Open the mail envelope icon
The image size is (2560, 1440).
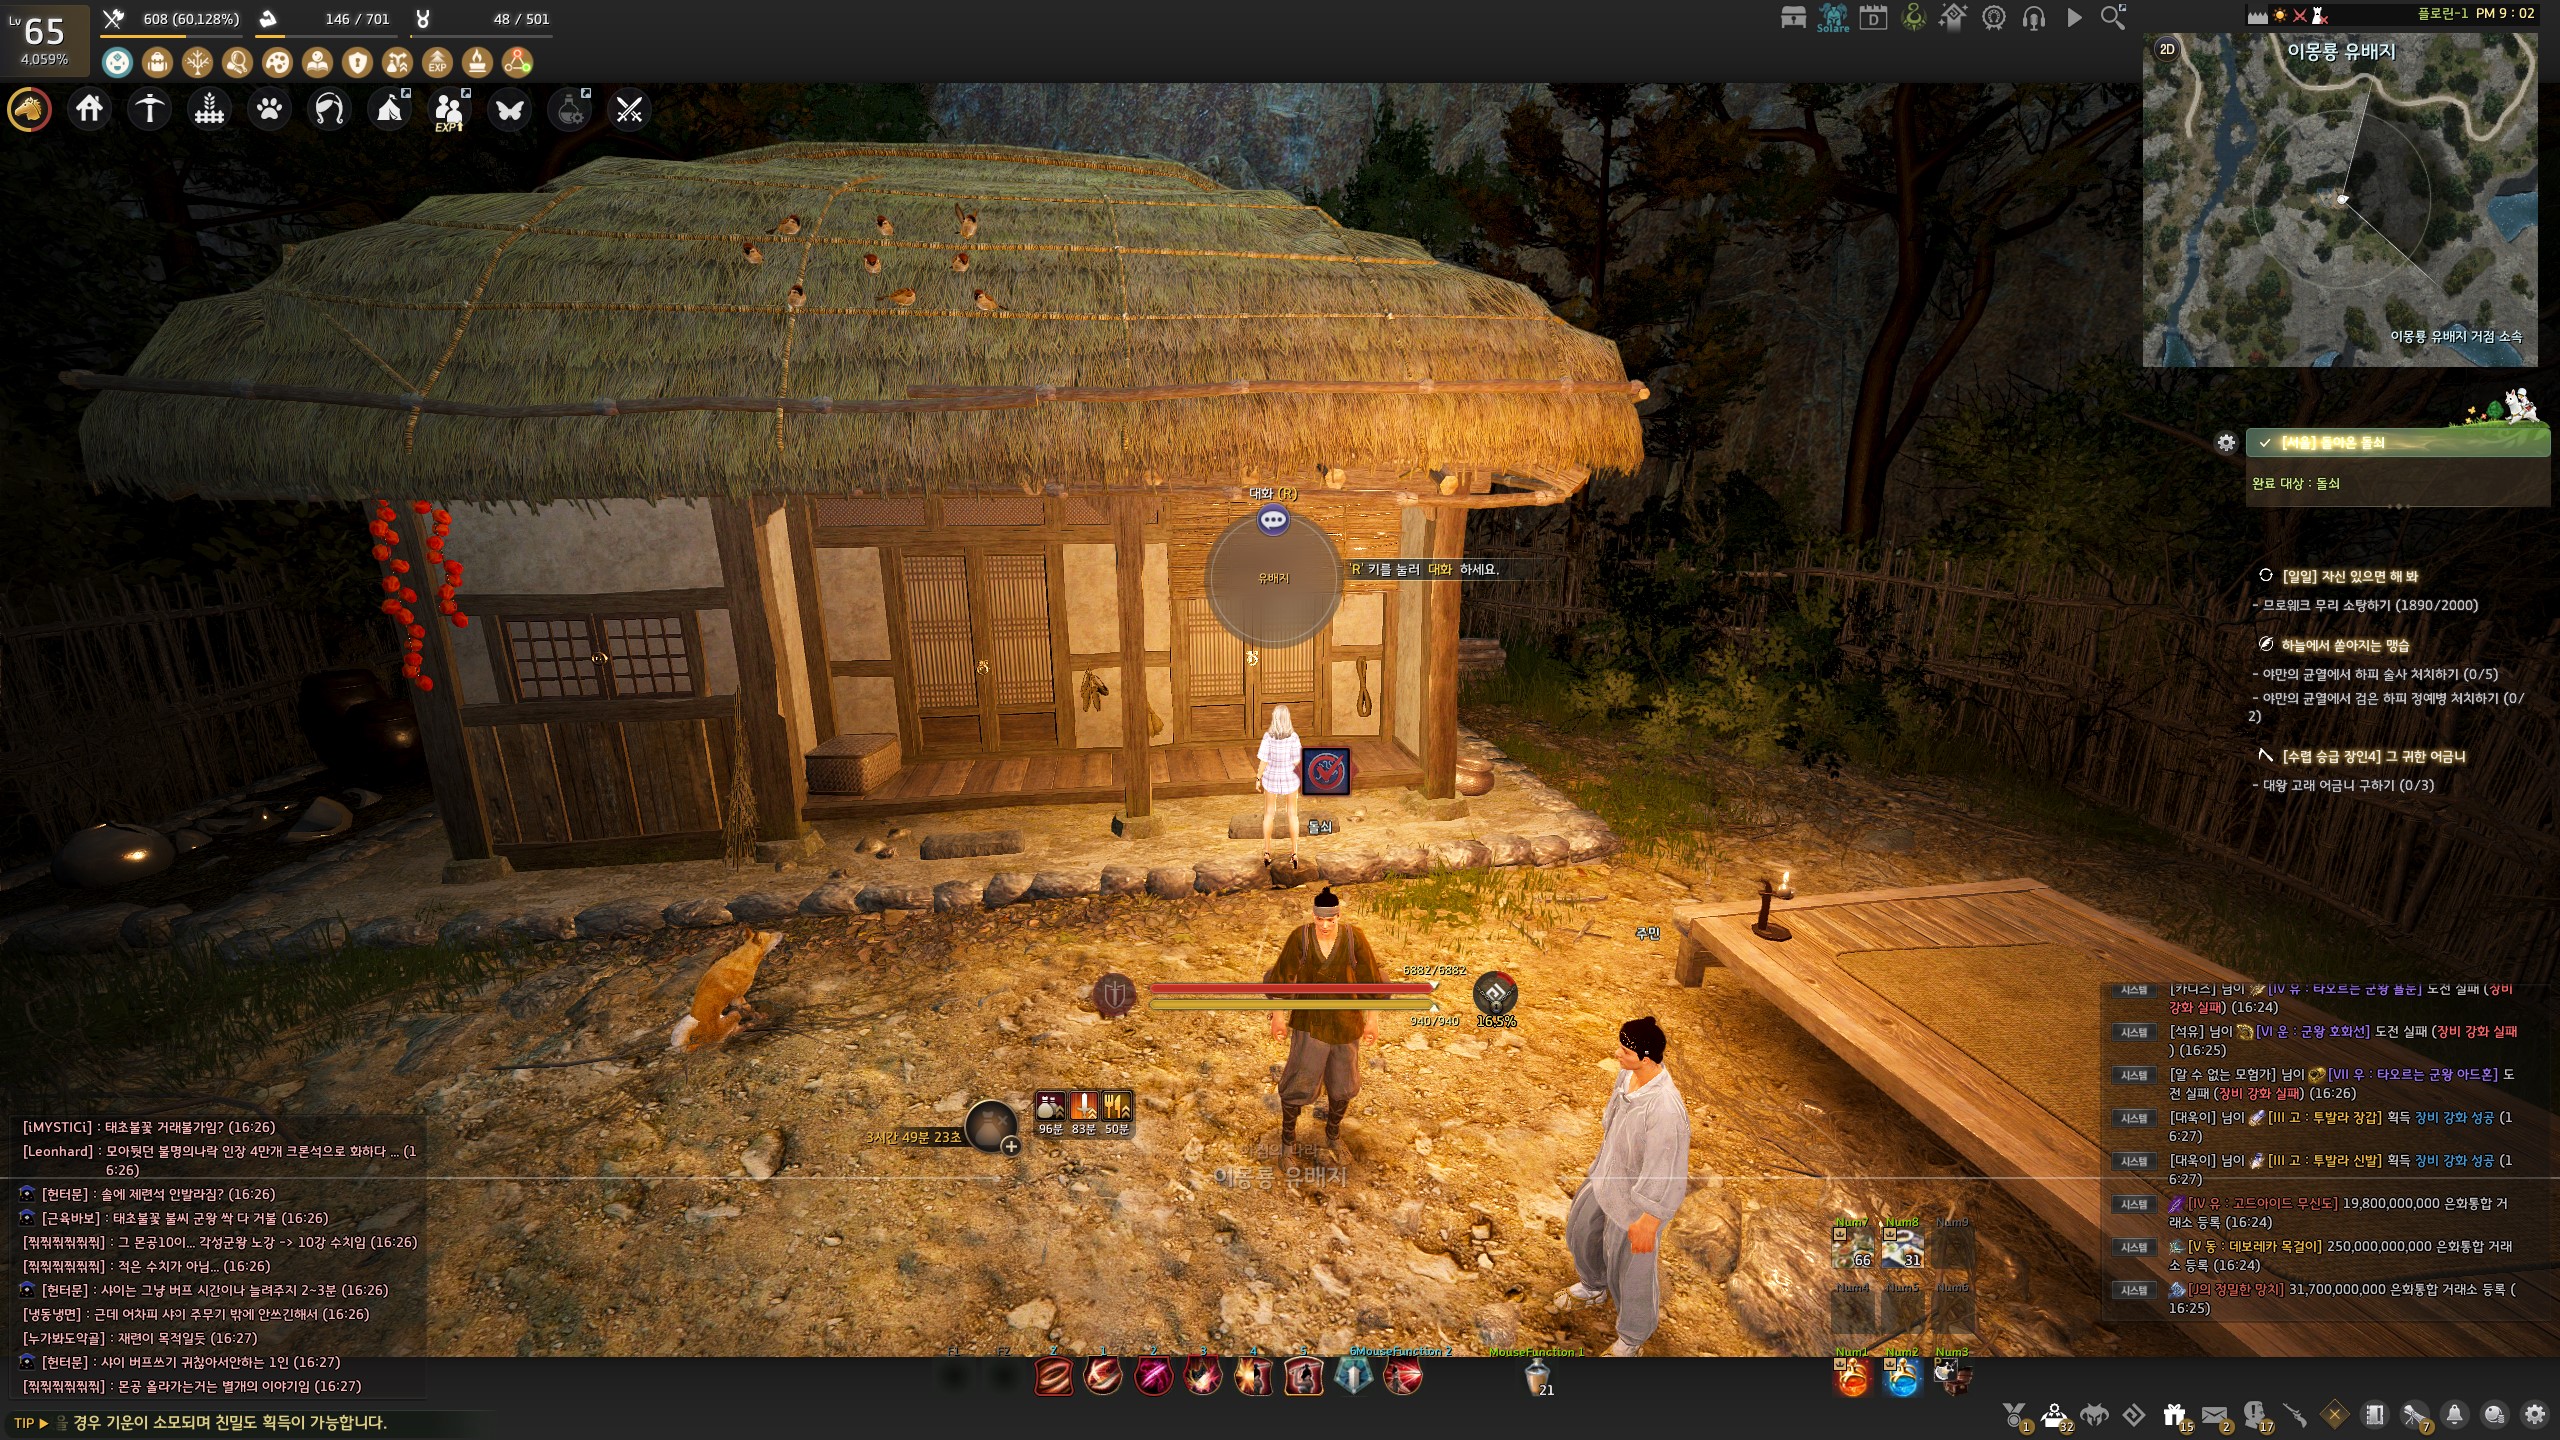(x=2214, y=1415)
